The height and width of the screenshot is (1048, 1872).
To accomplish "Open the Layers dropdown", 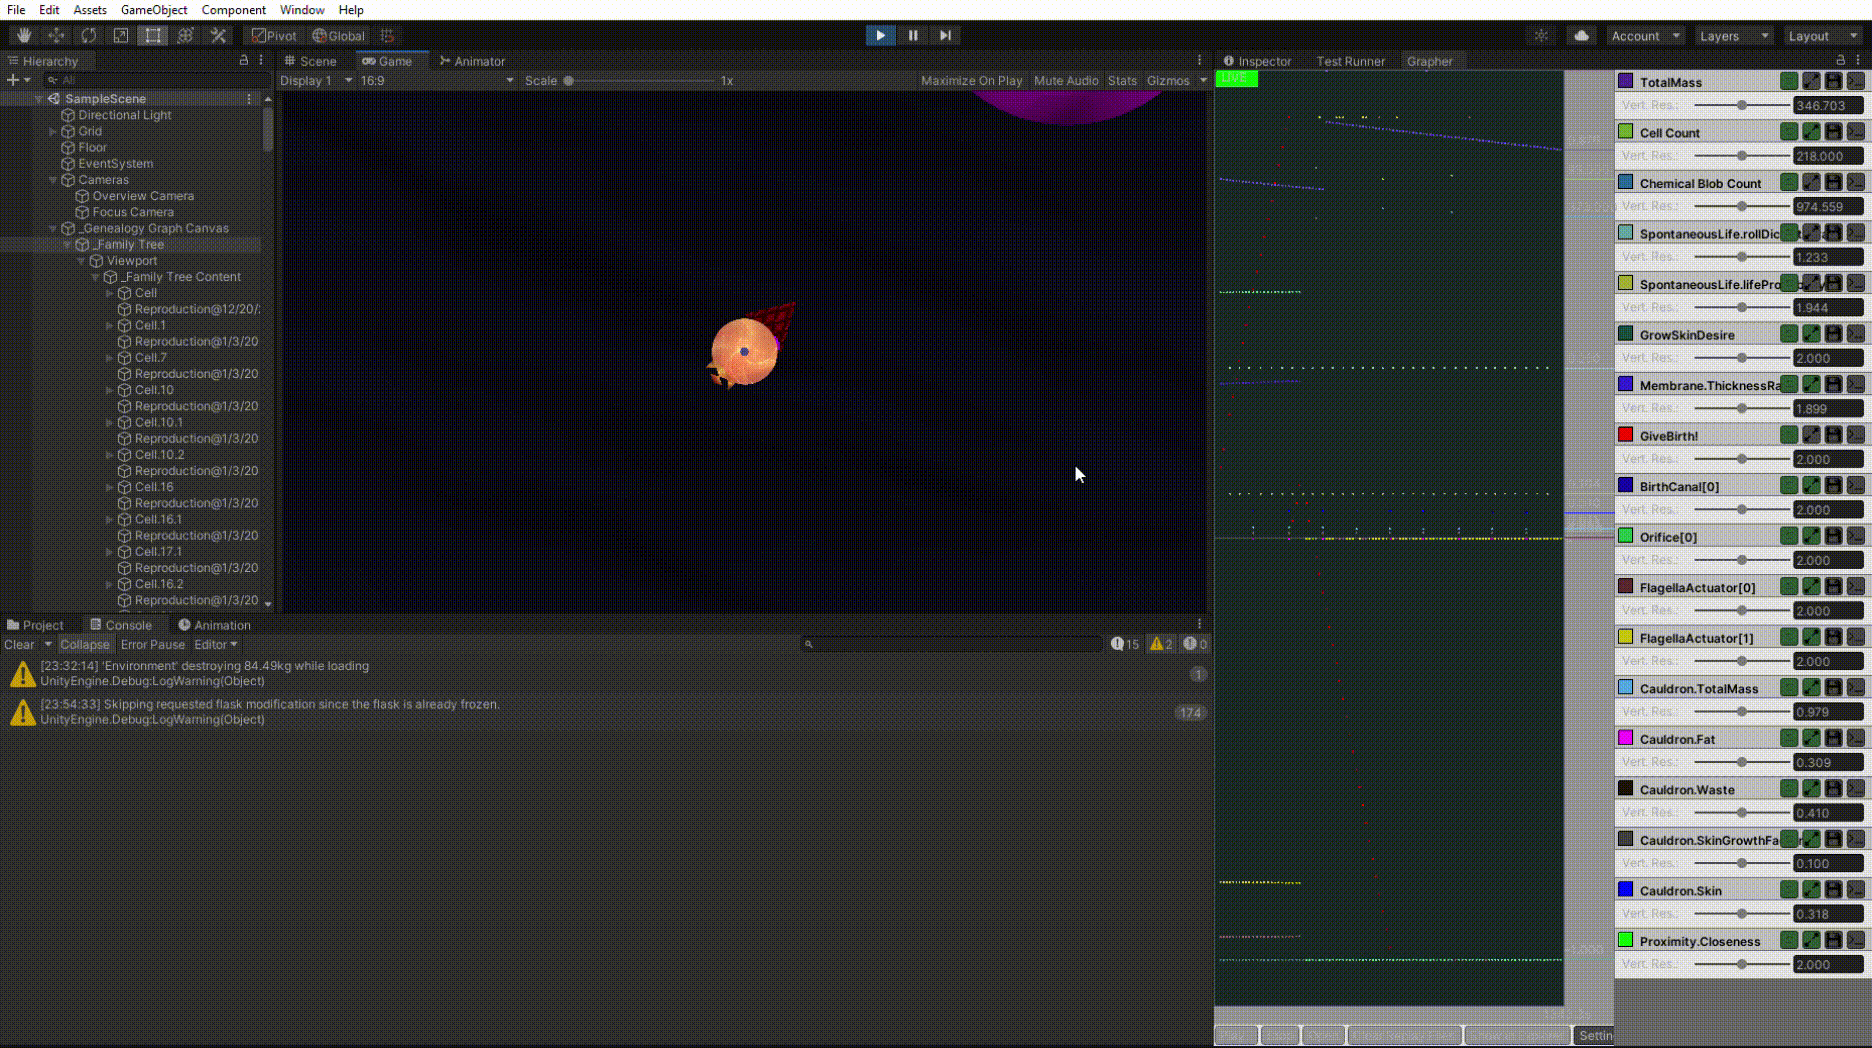I will pos(1733,35).
